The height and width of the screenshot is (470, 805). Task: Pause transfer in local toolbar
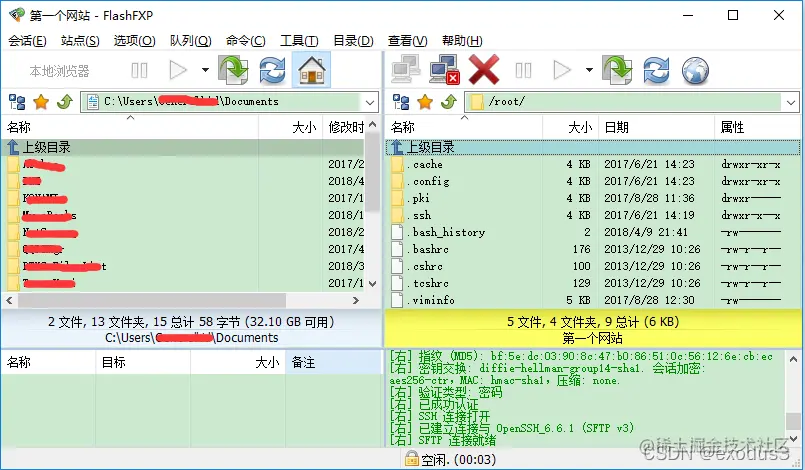(139, 70)
